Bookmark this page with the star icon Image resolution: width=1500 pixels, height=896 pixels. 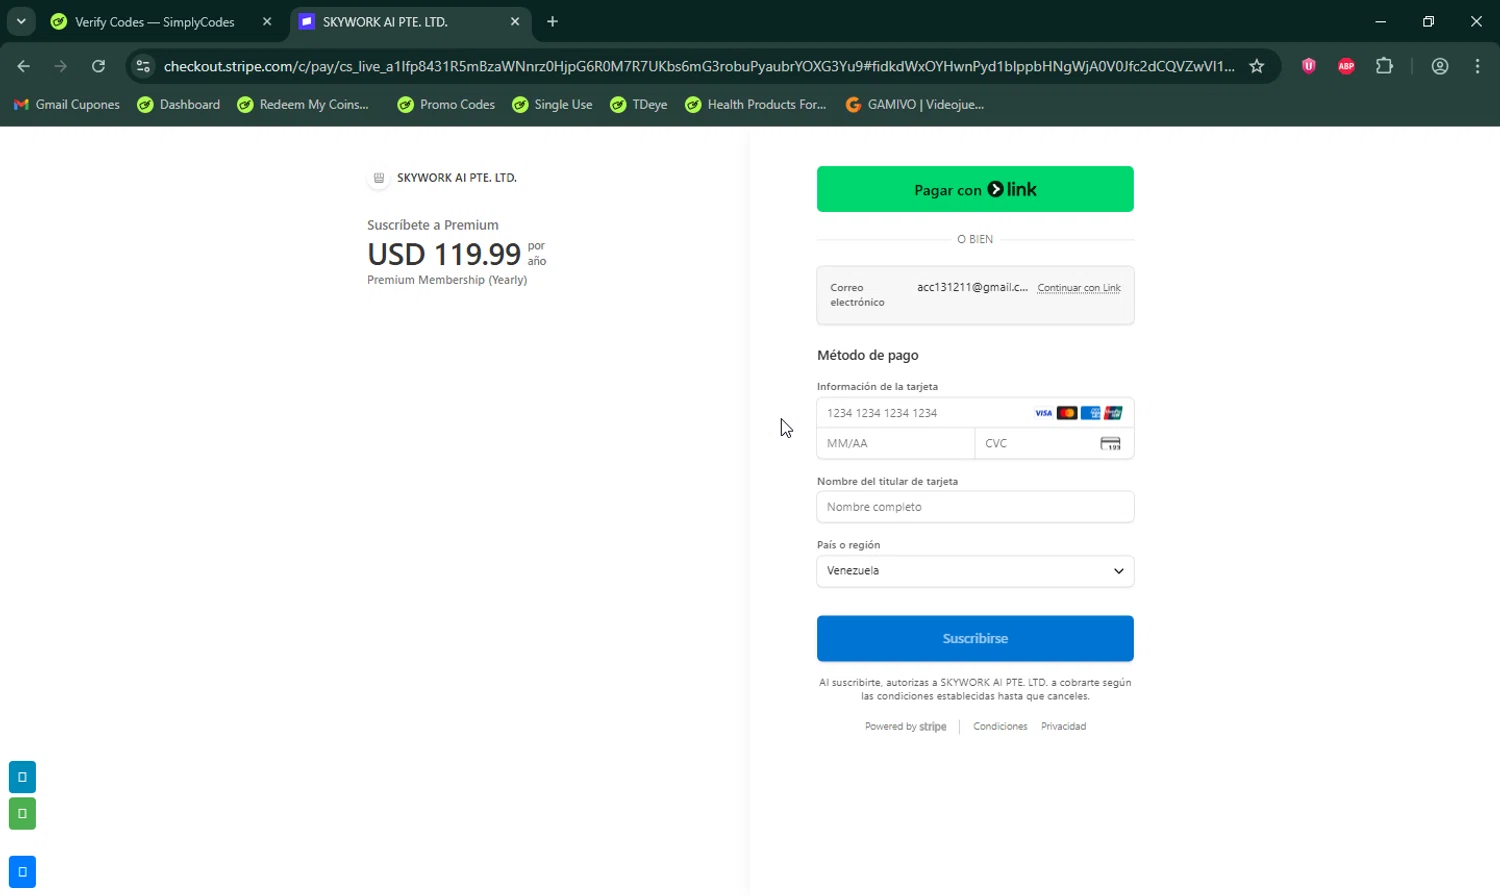pos(1257,66)
